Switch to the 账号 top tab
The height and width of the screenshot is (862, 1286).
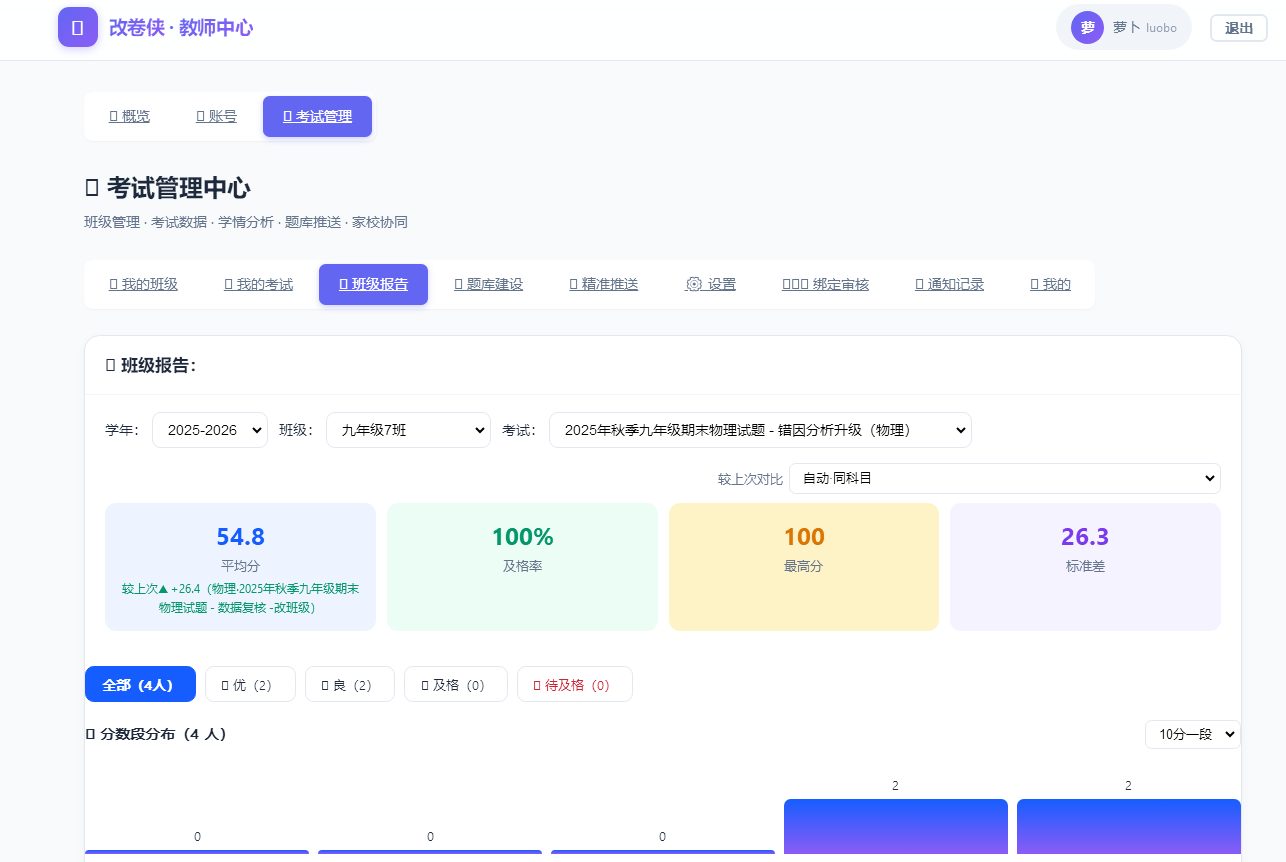[x=217, y=116]
